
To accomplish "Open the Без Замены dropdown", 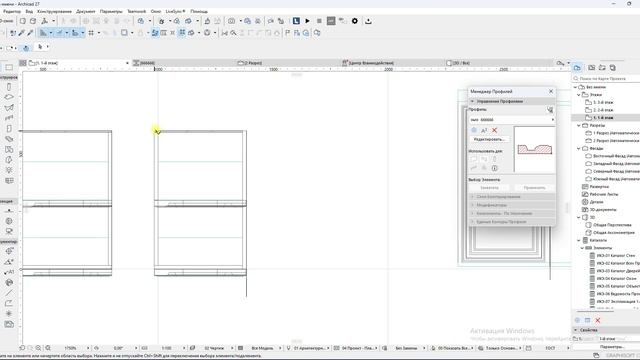I will pyautogui.click(x=424, y=348).
